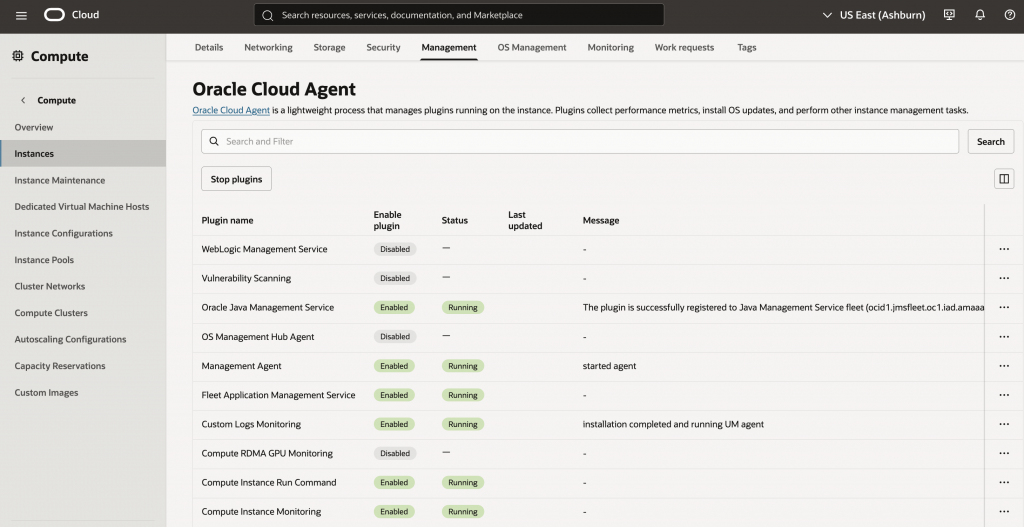The image size is (1024, 527).
Task: Click the Disabled badge for WebLogic Management Service
Action: tap(395, 249)
